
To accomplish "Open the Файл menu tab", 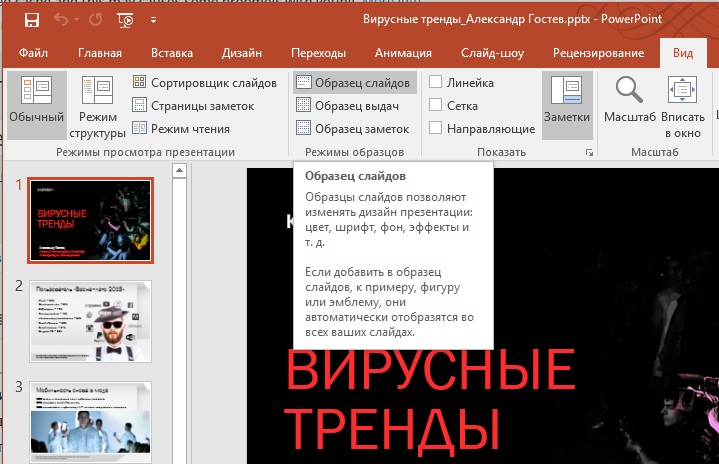I will pyautogui.click(x=34, y=53).
